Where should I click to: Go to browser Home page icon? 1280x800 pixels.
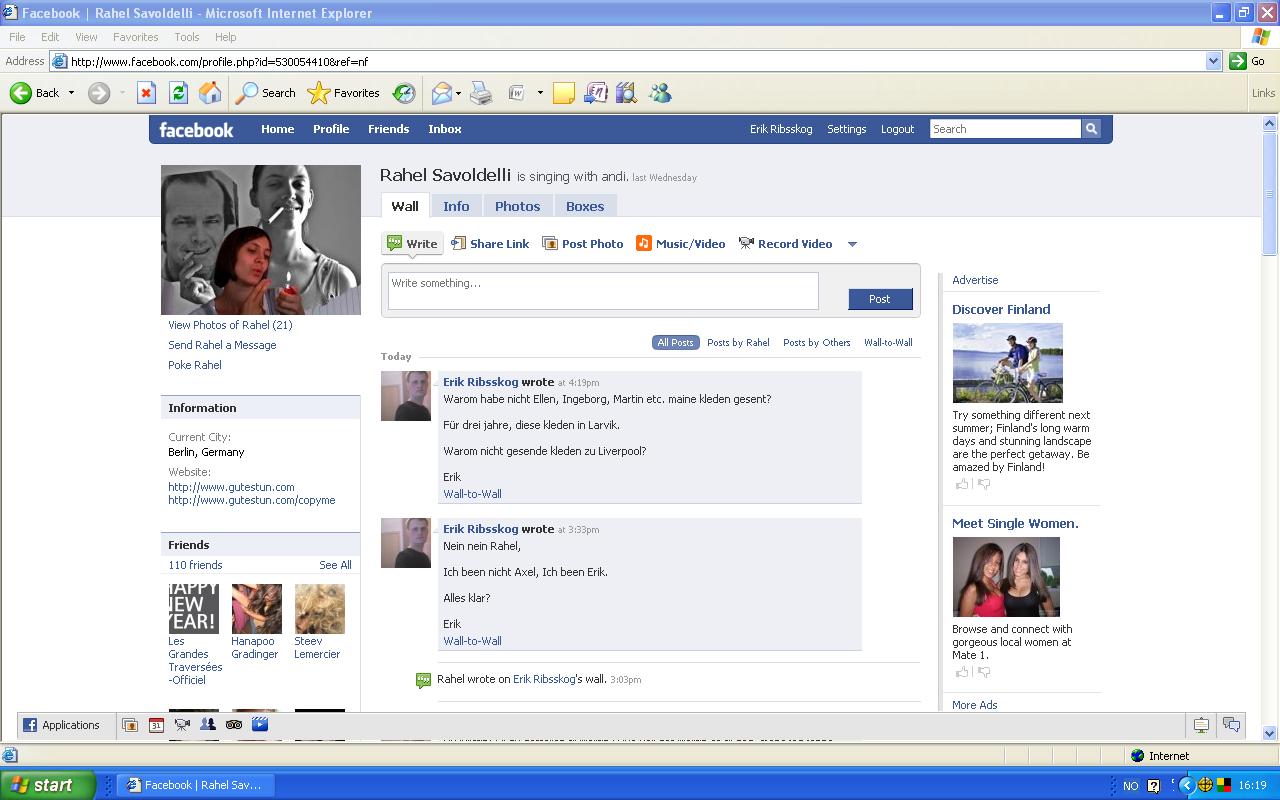point(210,93)
